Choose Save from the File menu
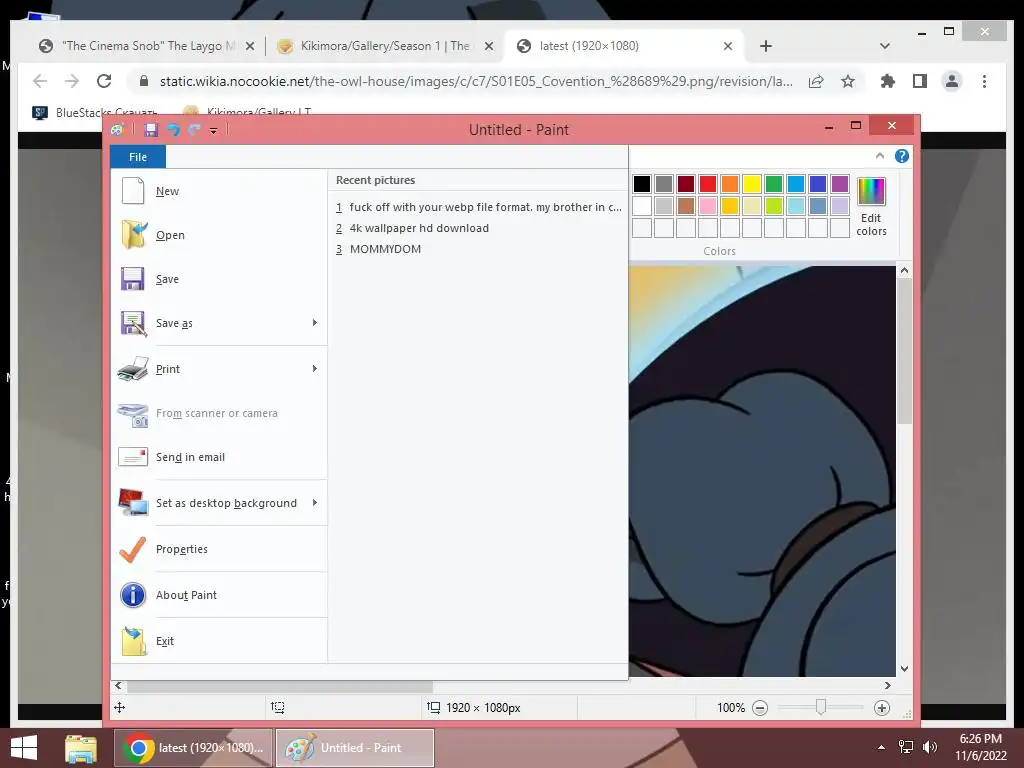 219,279
